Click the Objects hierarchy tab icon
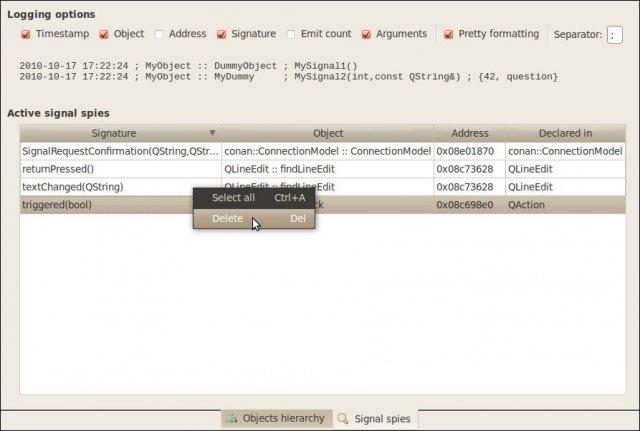This screenshot has width=640, height=431. point(232,418)
